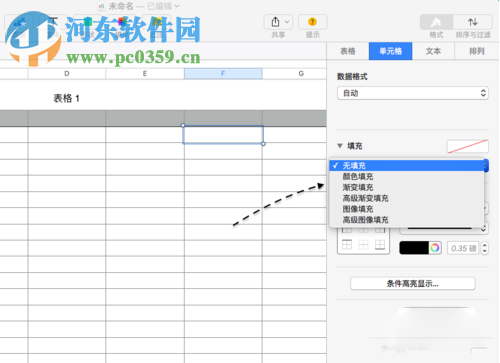Image resolution: width=500 pixels, height=363 pixels.
Task: Select the bottom border icon
Action: point(380,245)
